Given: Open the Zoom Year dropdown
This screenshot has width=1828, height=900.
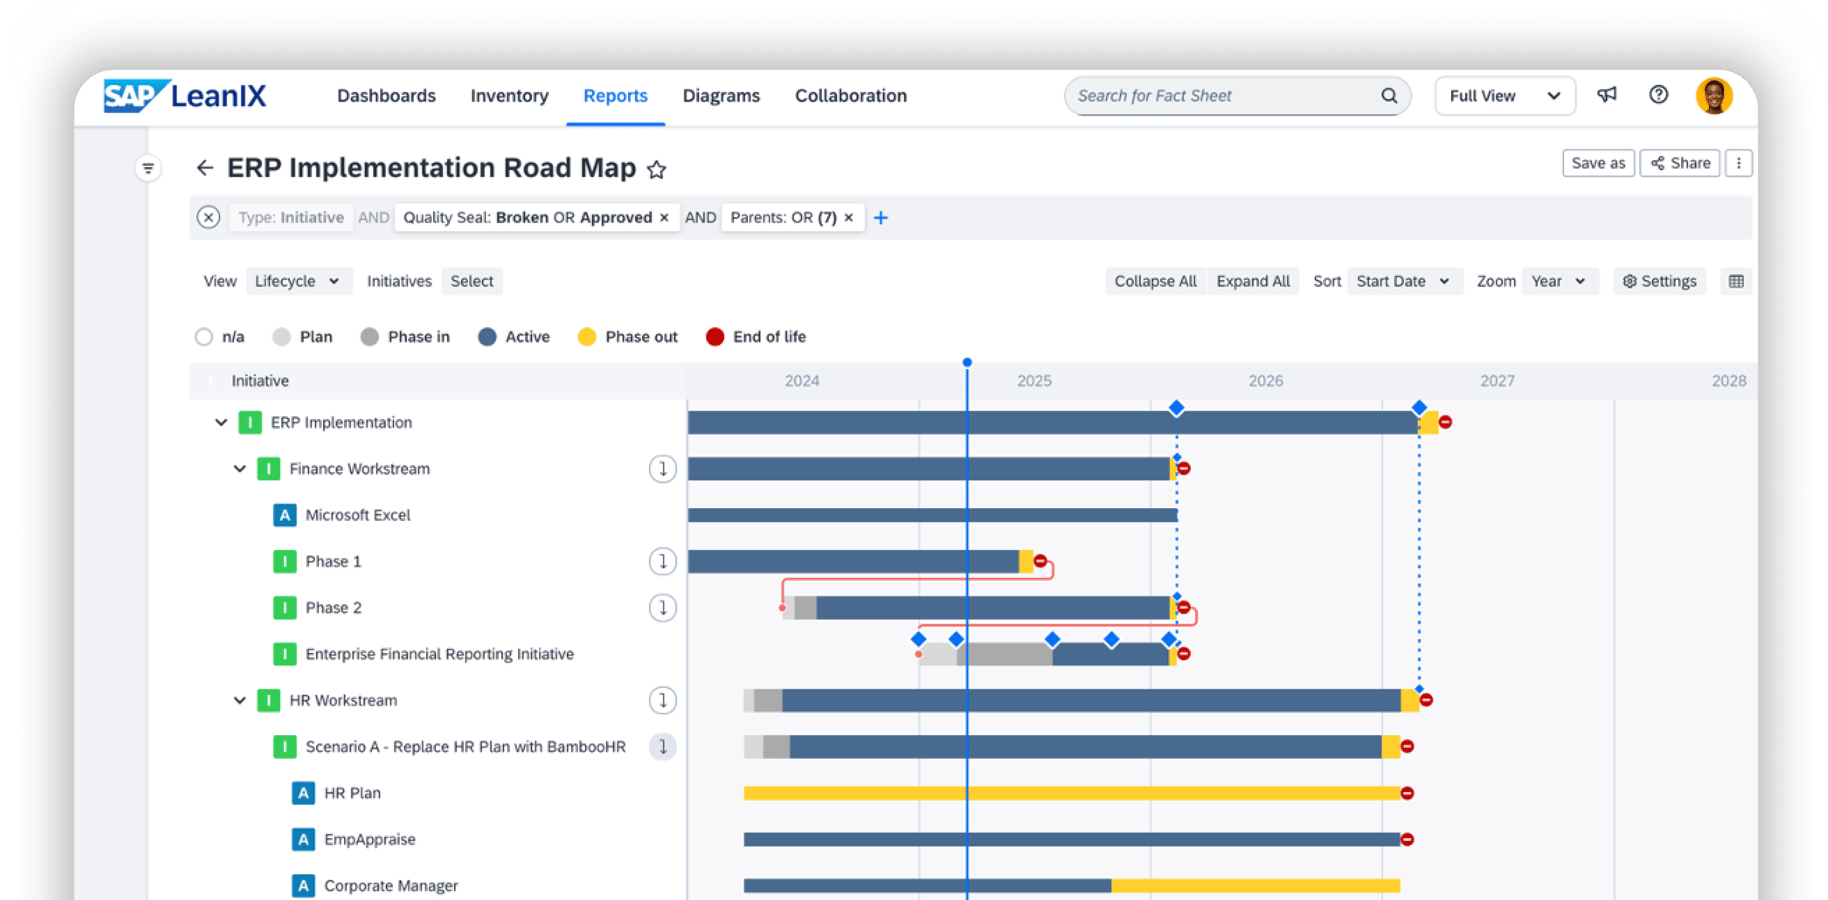Looking at the screenshot, I should pyautogui.click(x=1559, y=281).
